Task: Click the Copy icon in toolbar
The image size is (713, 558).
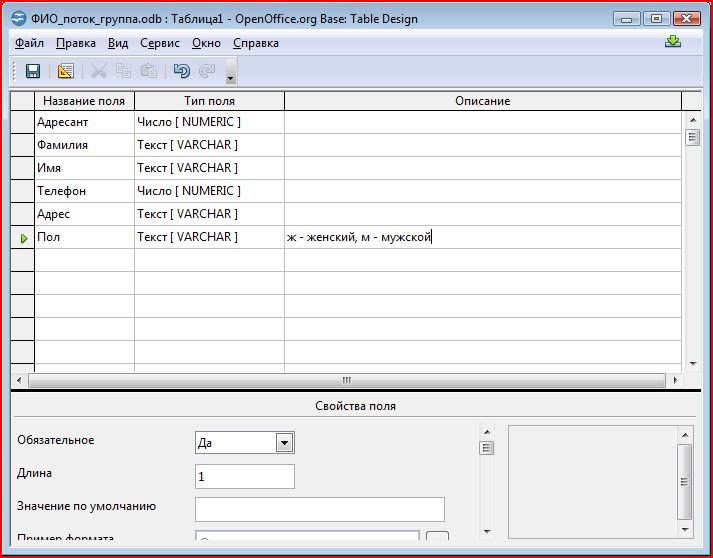Action: point(123,71)
